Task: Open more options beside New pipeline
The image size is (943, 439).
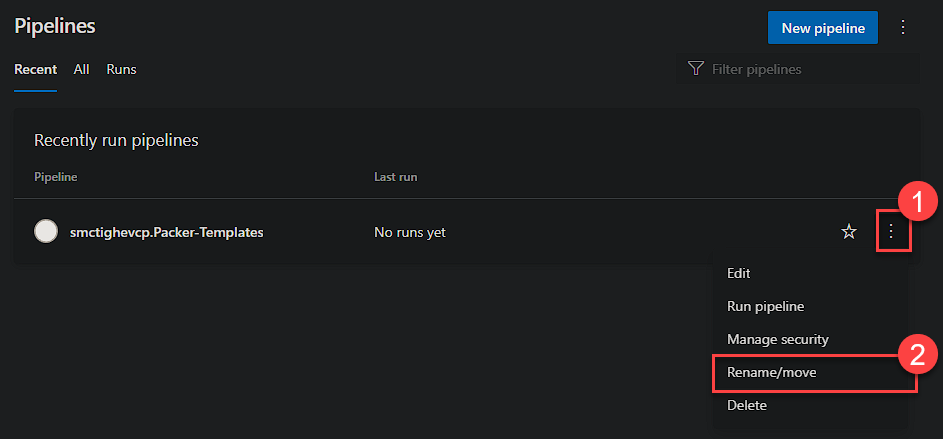Action: pos(903,28)
